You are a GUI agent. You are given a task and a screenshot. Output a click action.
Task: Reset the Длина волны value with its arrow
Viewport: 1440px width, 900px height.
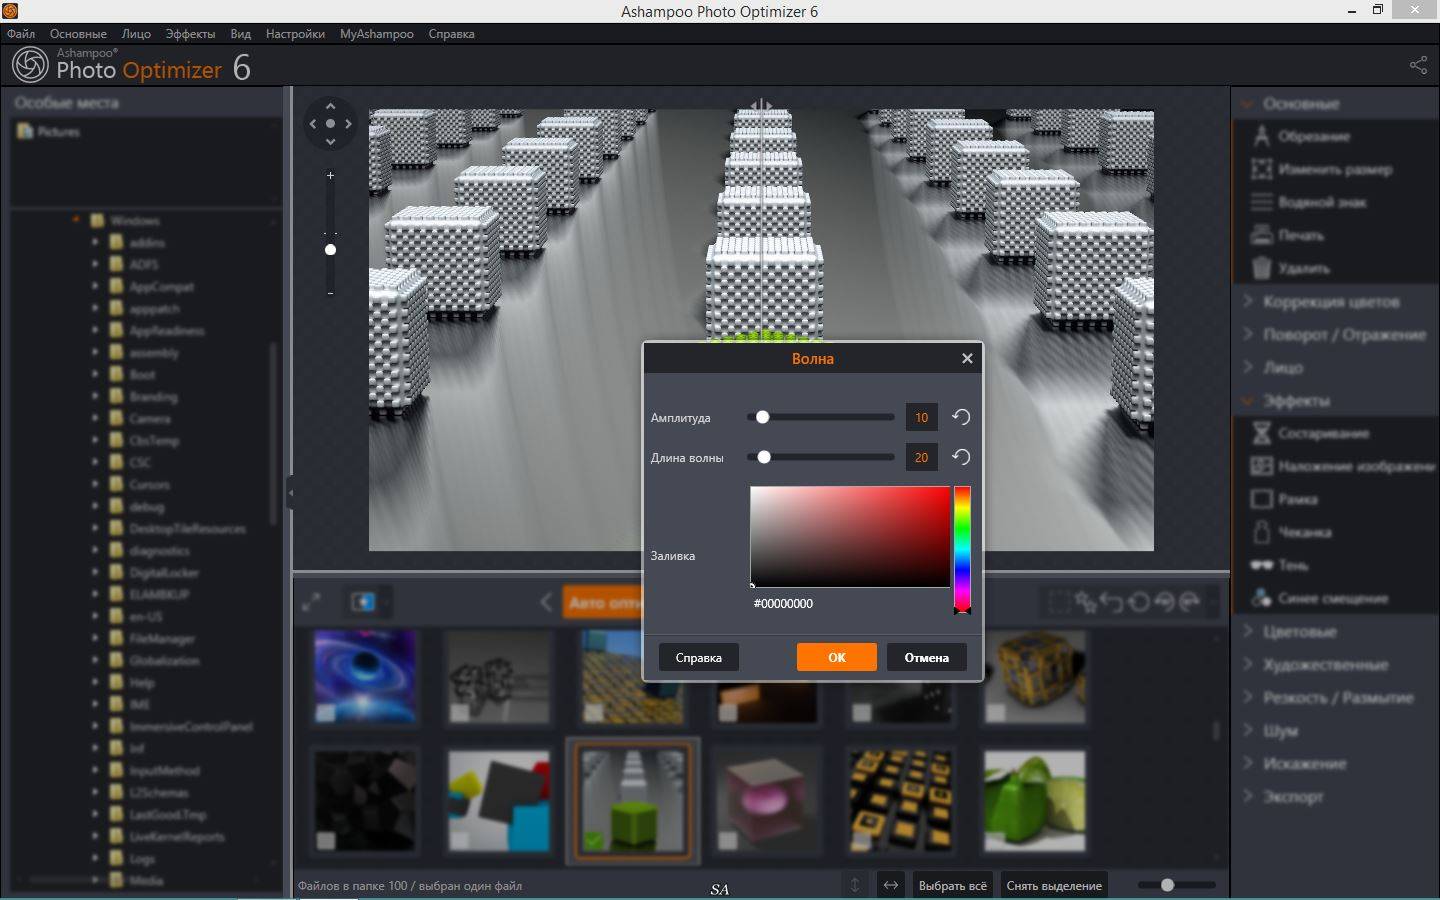[x=961, y=457]
